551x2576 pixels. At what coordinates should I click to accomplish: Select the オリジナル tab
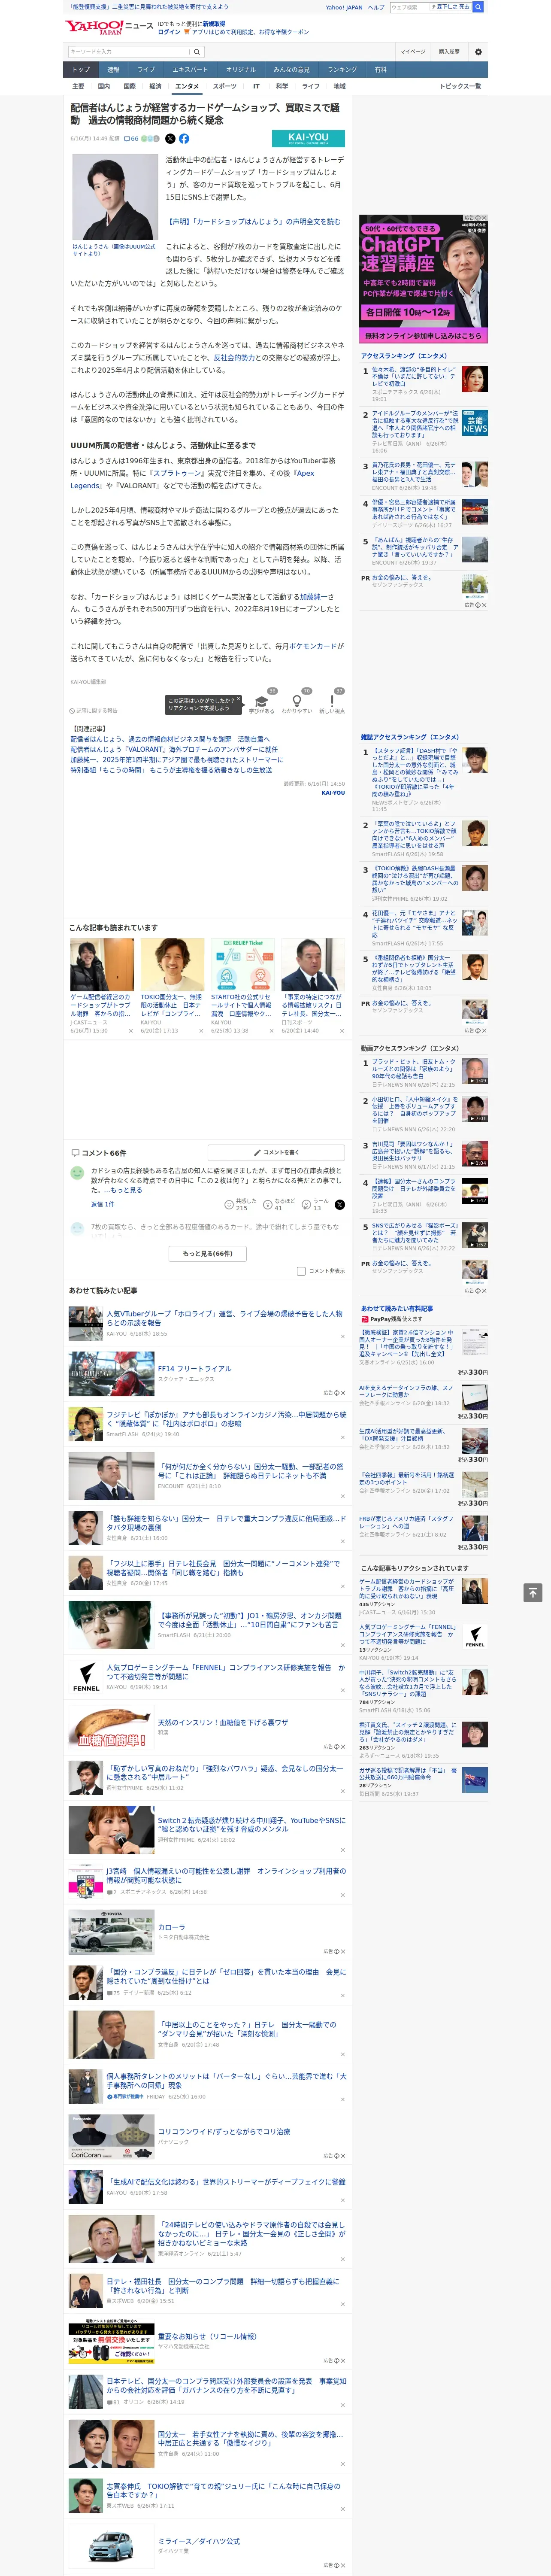(241, 70)
